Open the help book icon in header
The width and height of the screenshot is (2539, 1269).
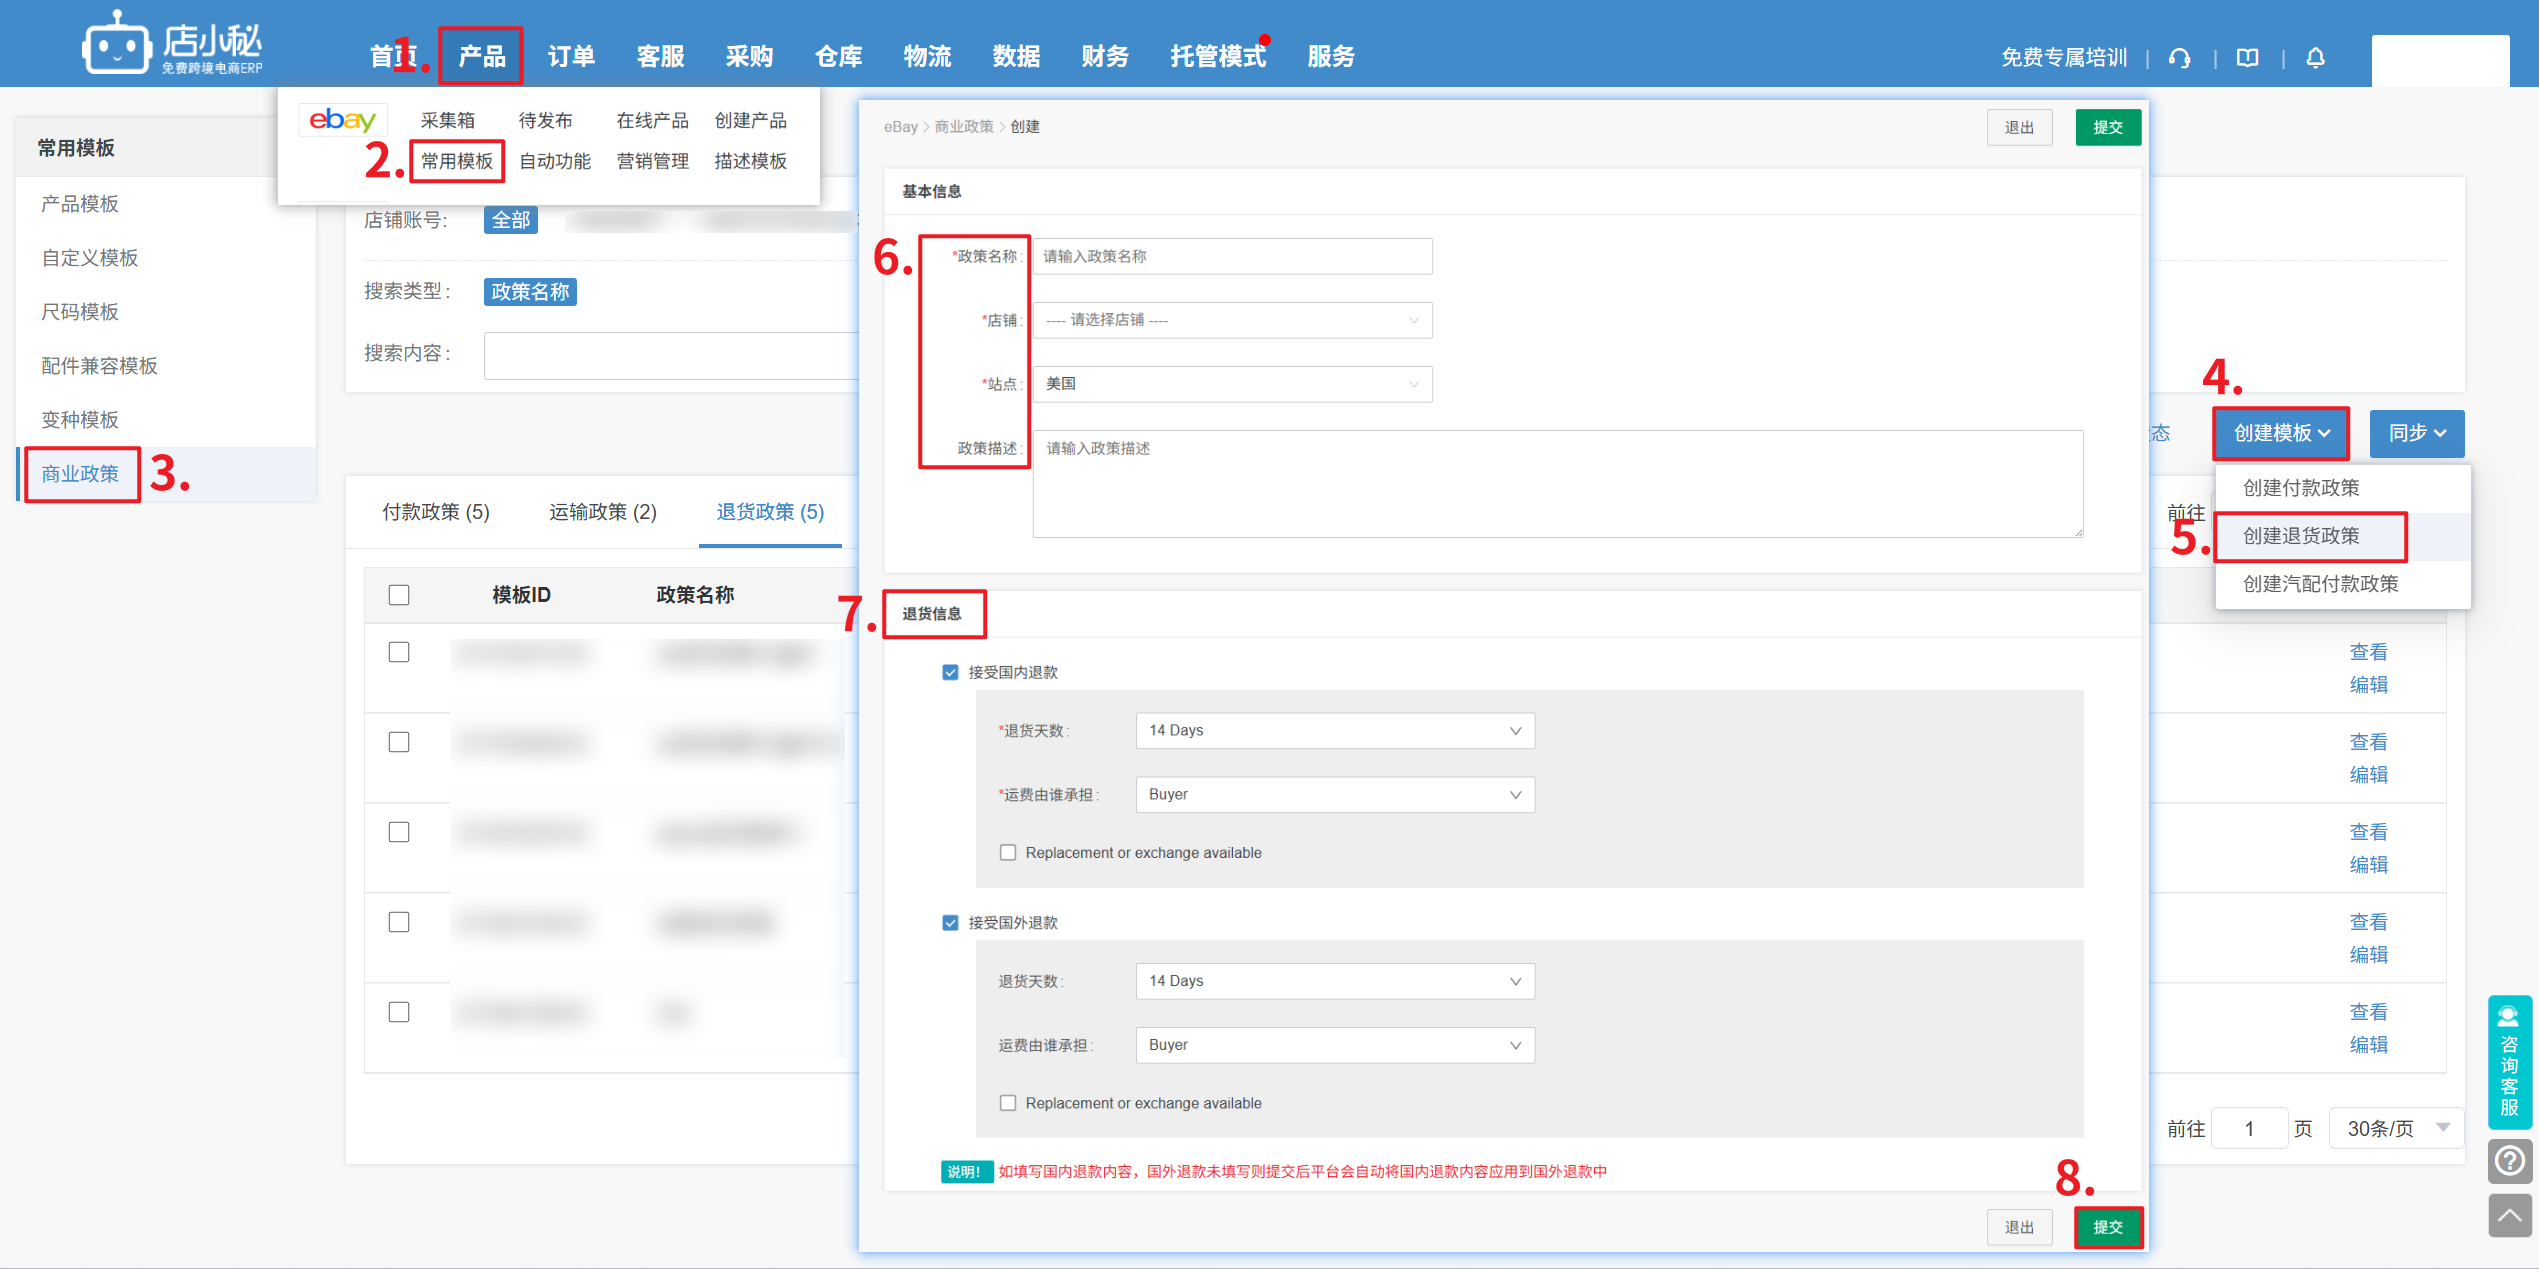(x=2247, y=58)
